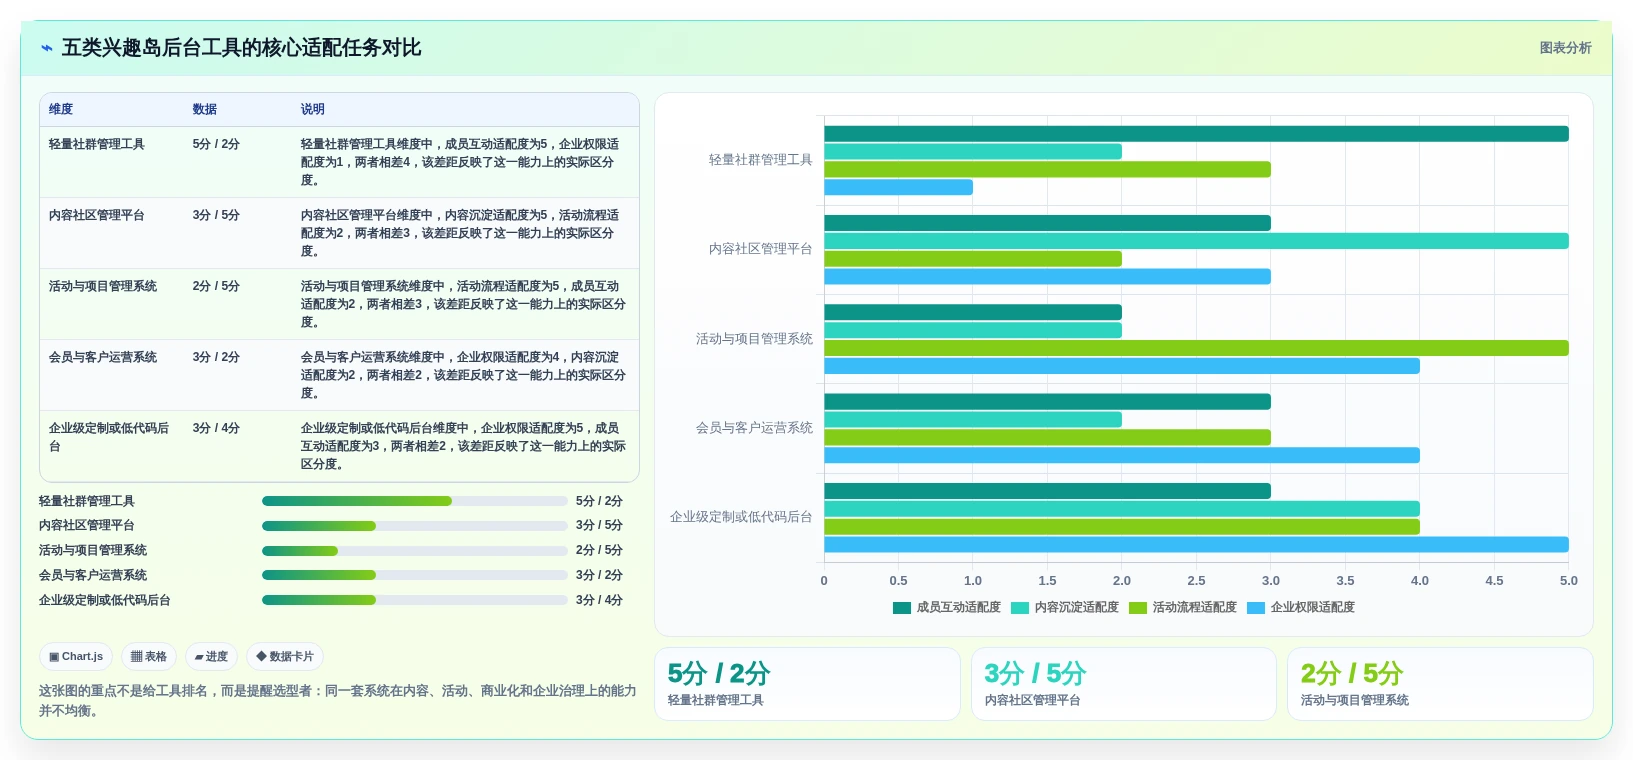This screenshot has height=760, width=1633.
Task: Open the 3分 / 5分 内容社区管理平台 card
Action: pos(1124,684)
